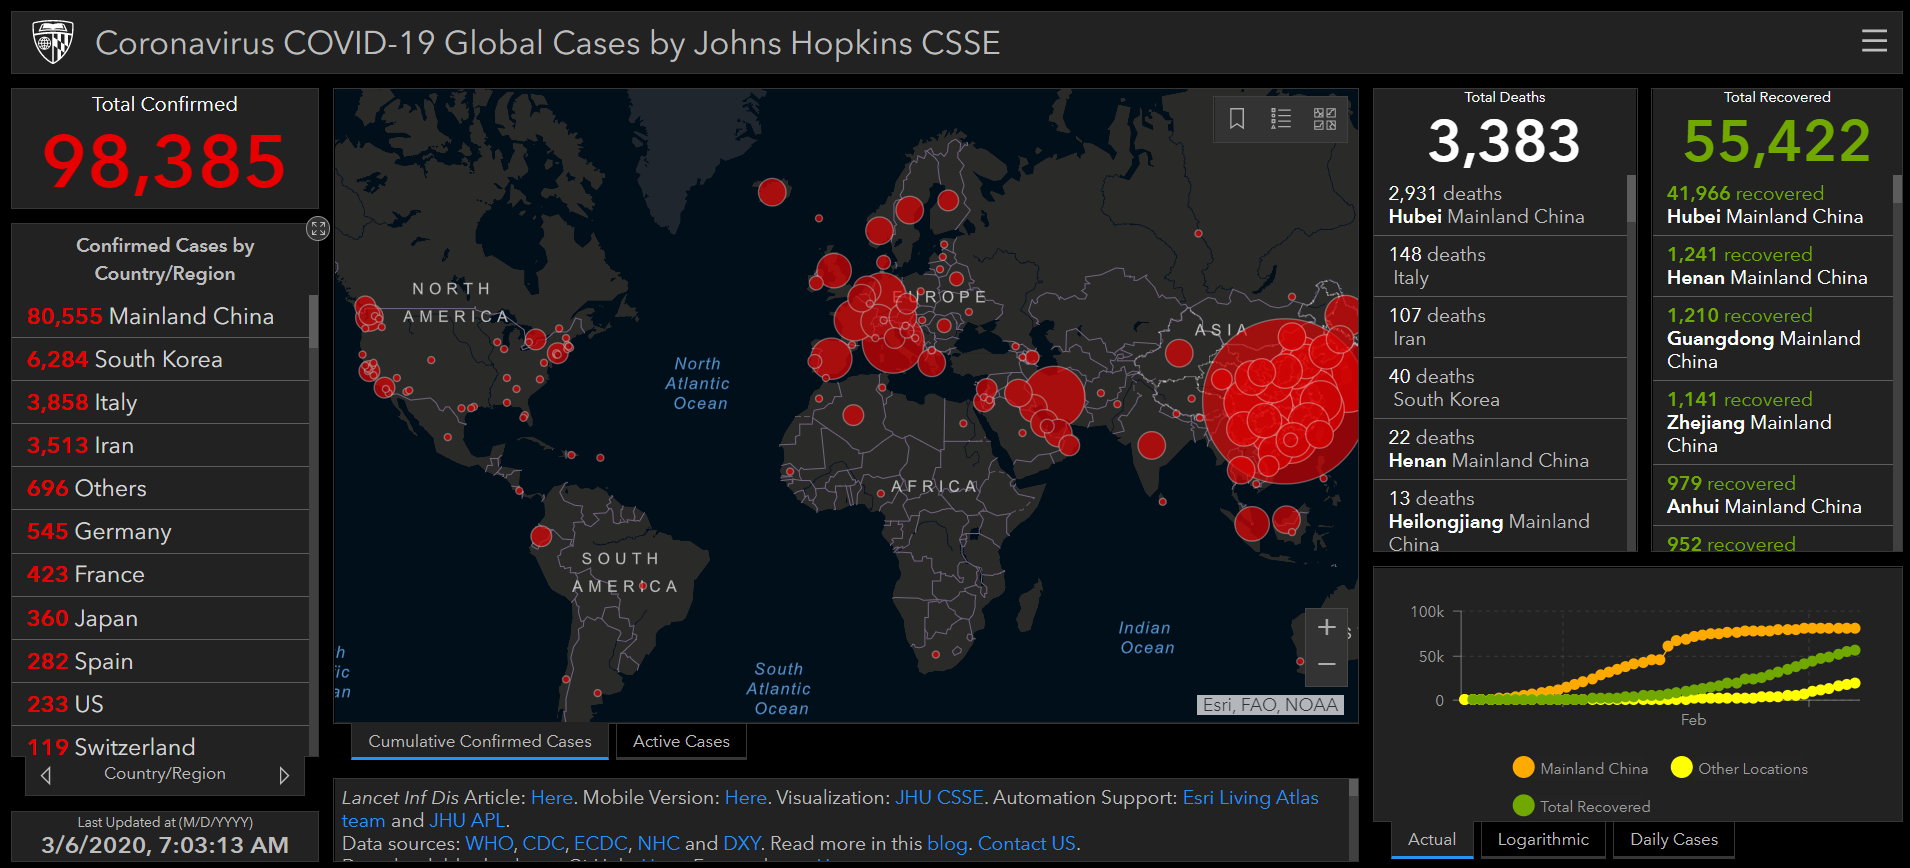
Task: Select the Actual chart tab
Action: click(1432, 840)
